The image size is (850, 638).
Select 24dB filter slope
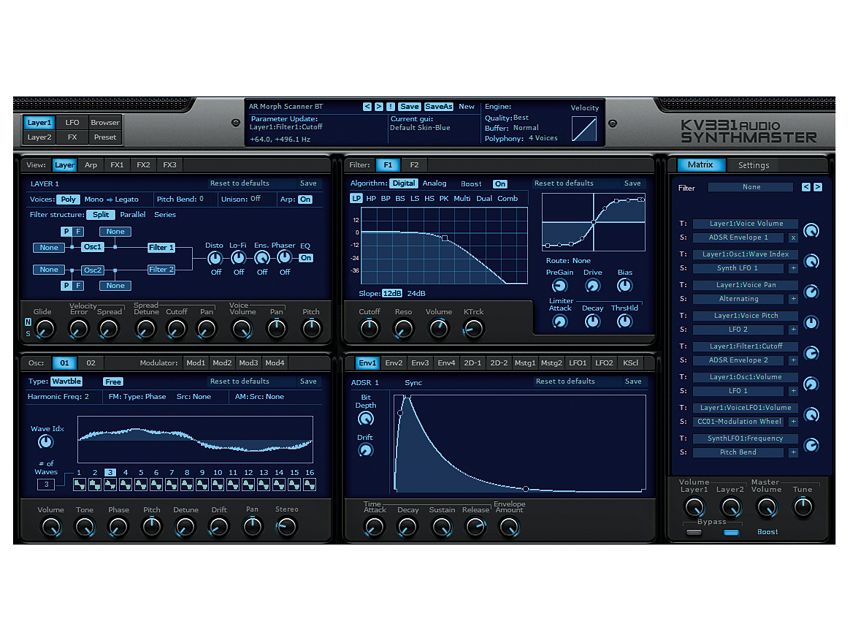(416, 293)
